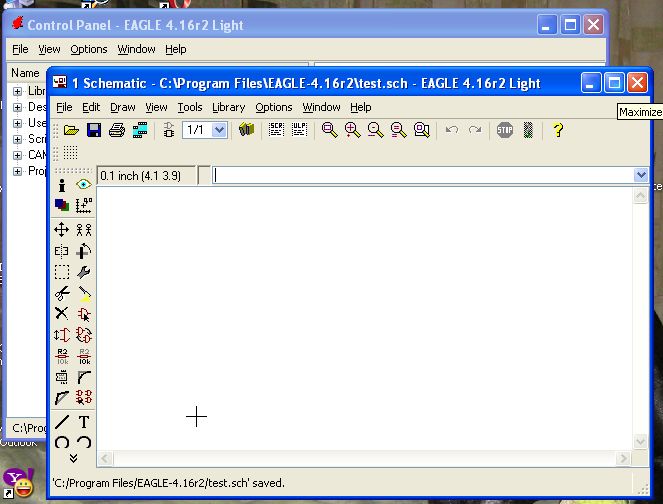Expand the Use tree node in Control Panel

point(17,123)
